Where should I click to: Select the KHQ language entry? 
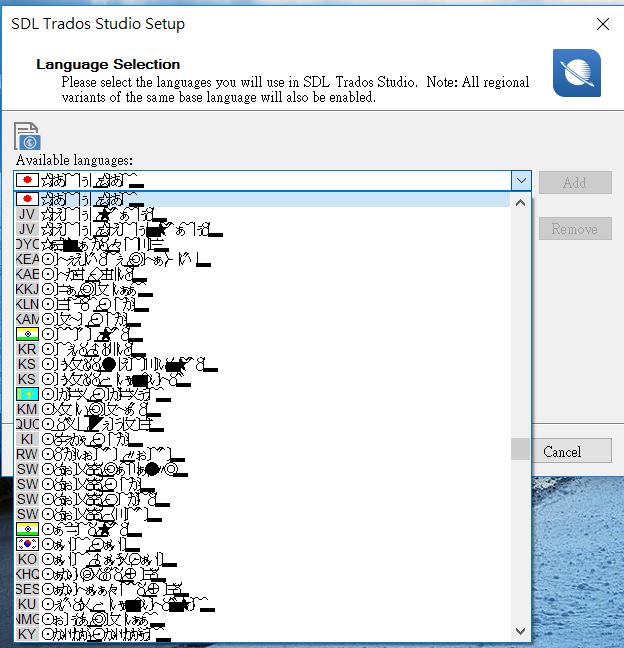[262, 574]
